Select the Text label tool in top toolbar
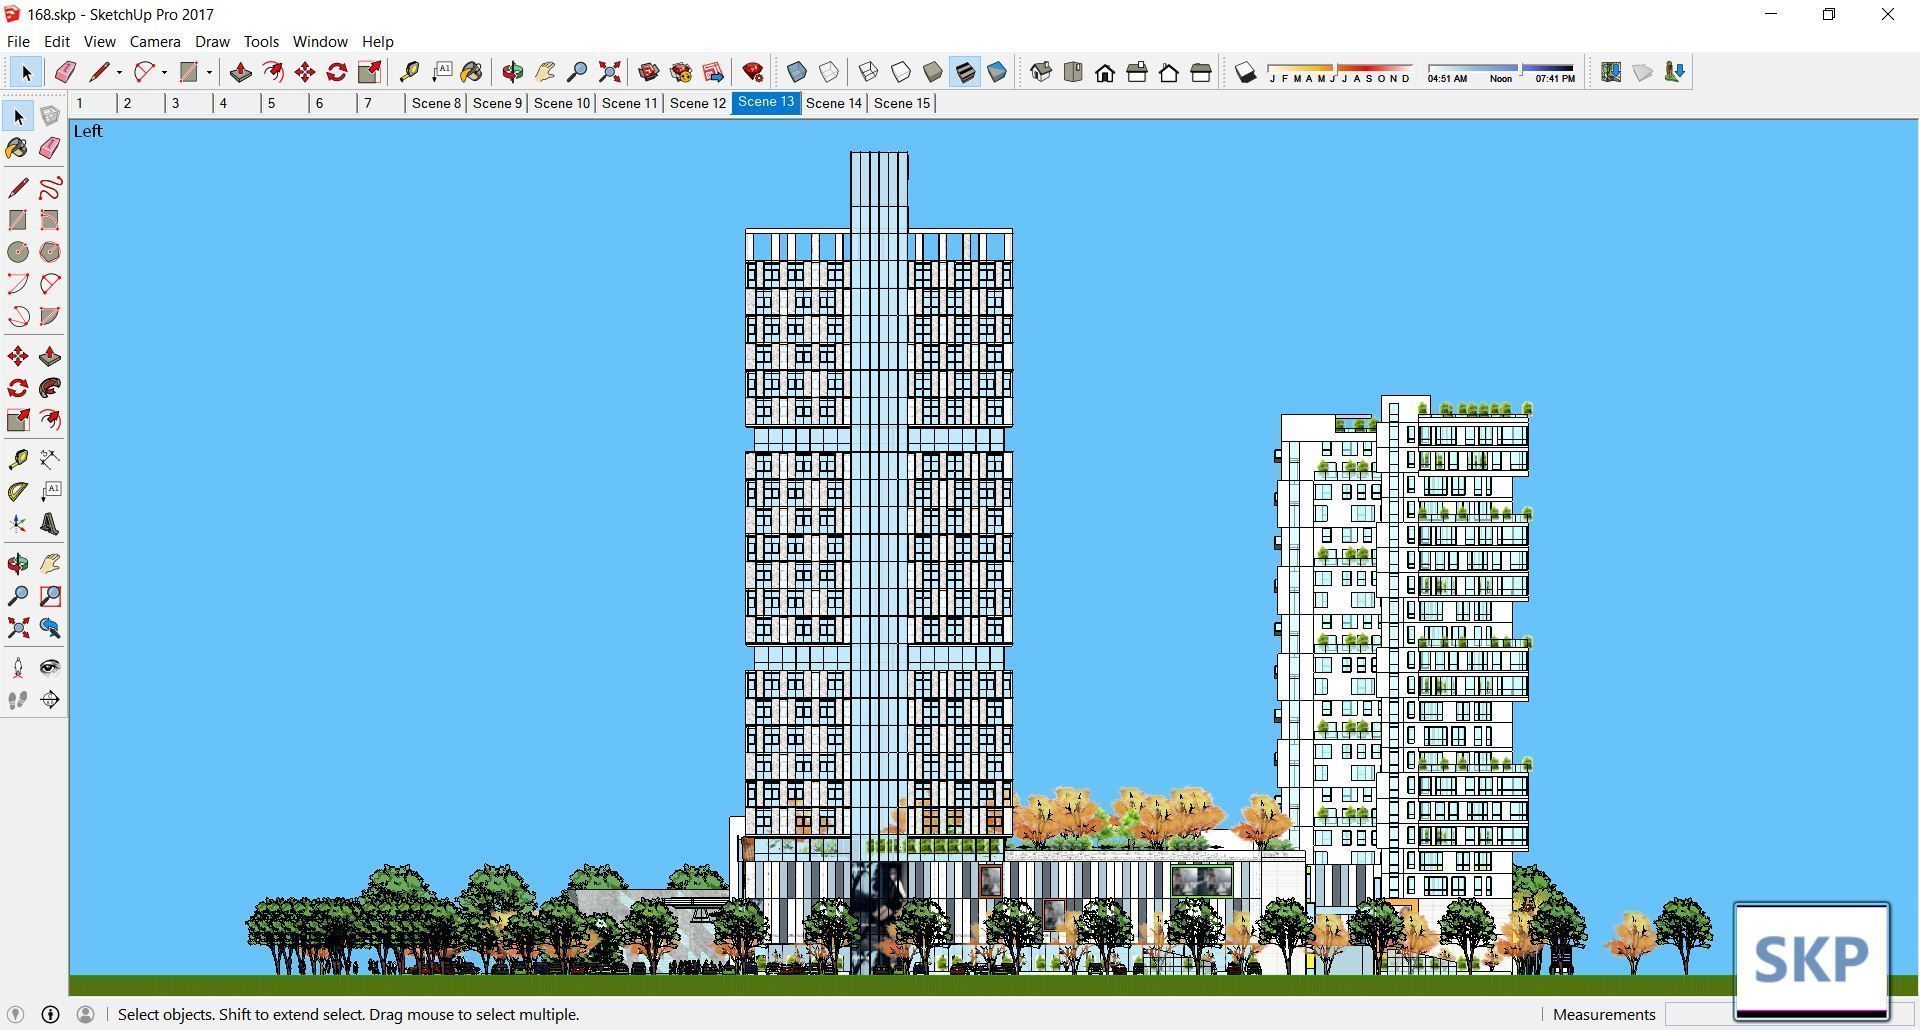The height and width of the screenshot is (1030, 1920). [441, 72]
